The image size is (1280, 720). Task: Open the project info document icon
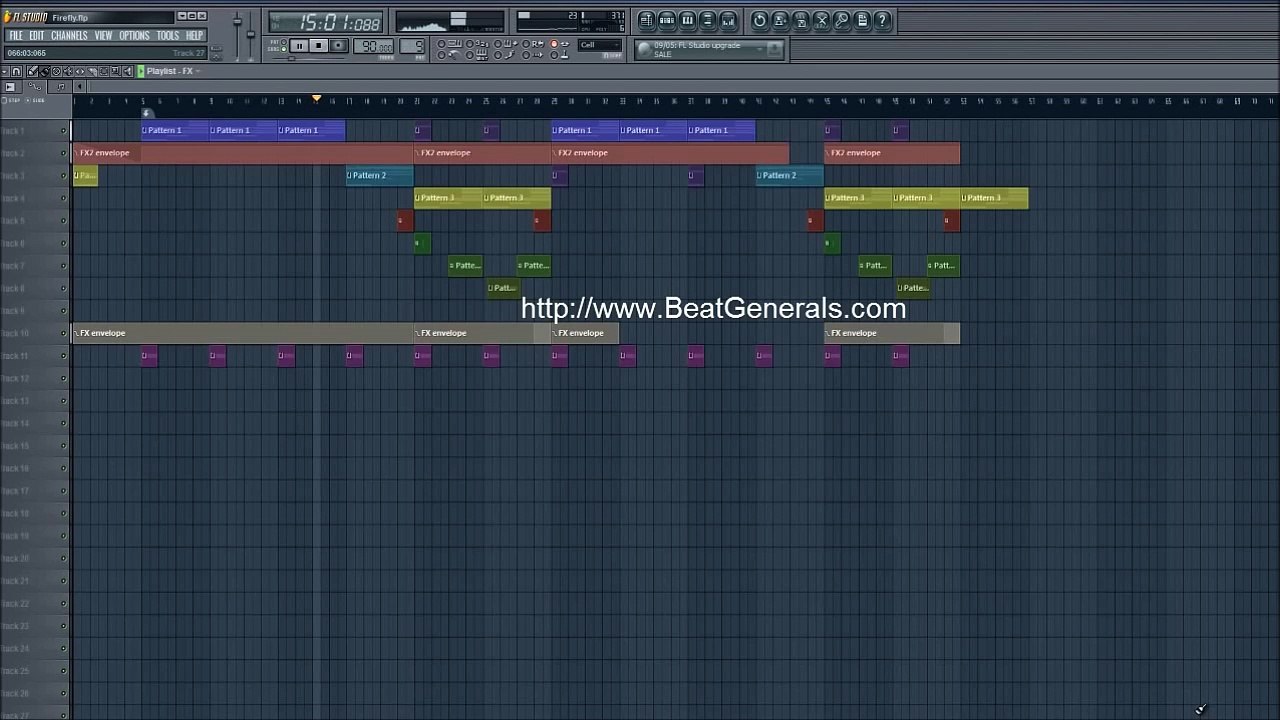862,21
